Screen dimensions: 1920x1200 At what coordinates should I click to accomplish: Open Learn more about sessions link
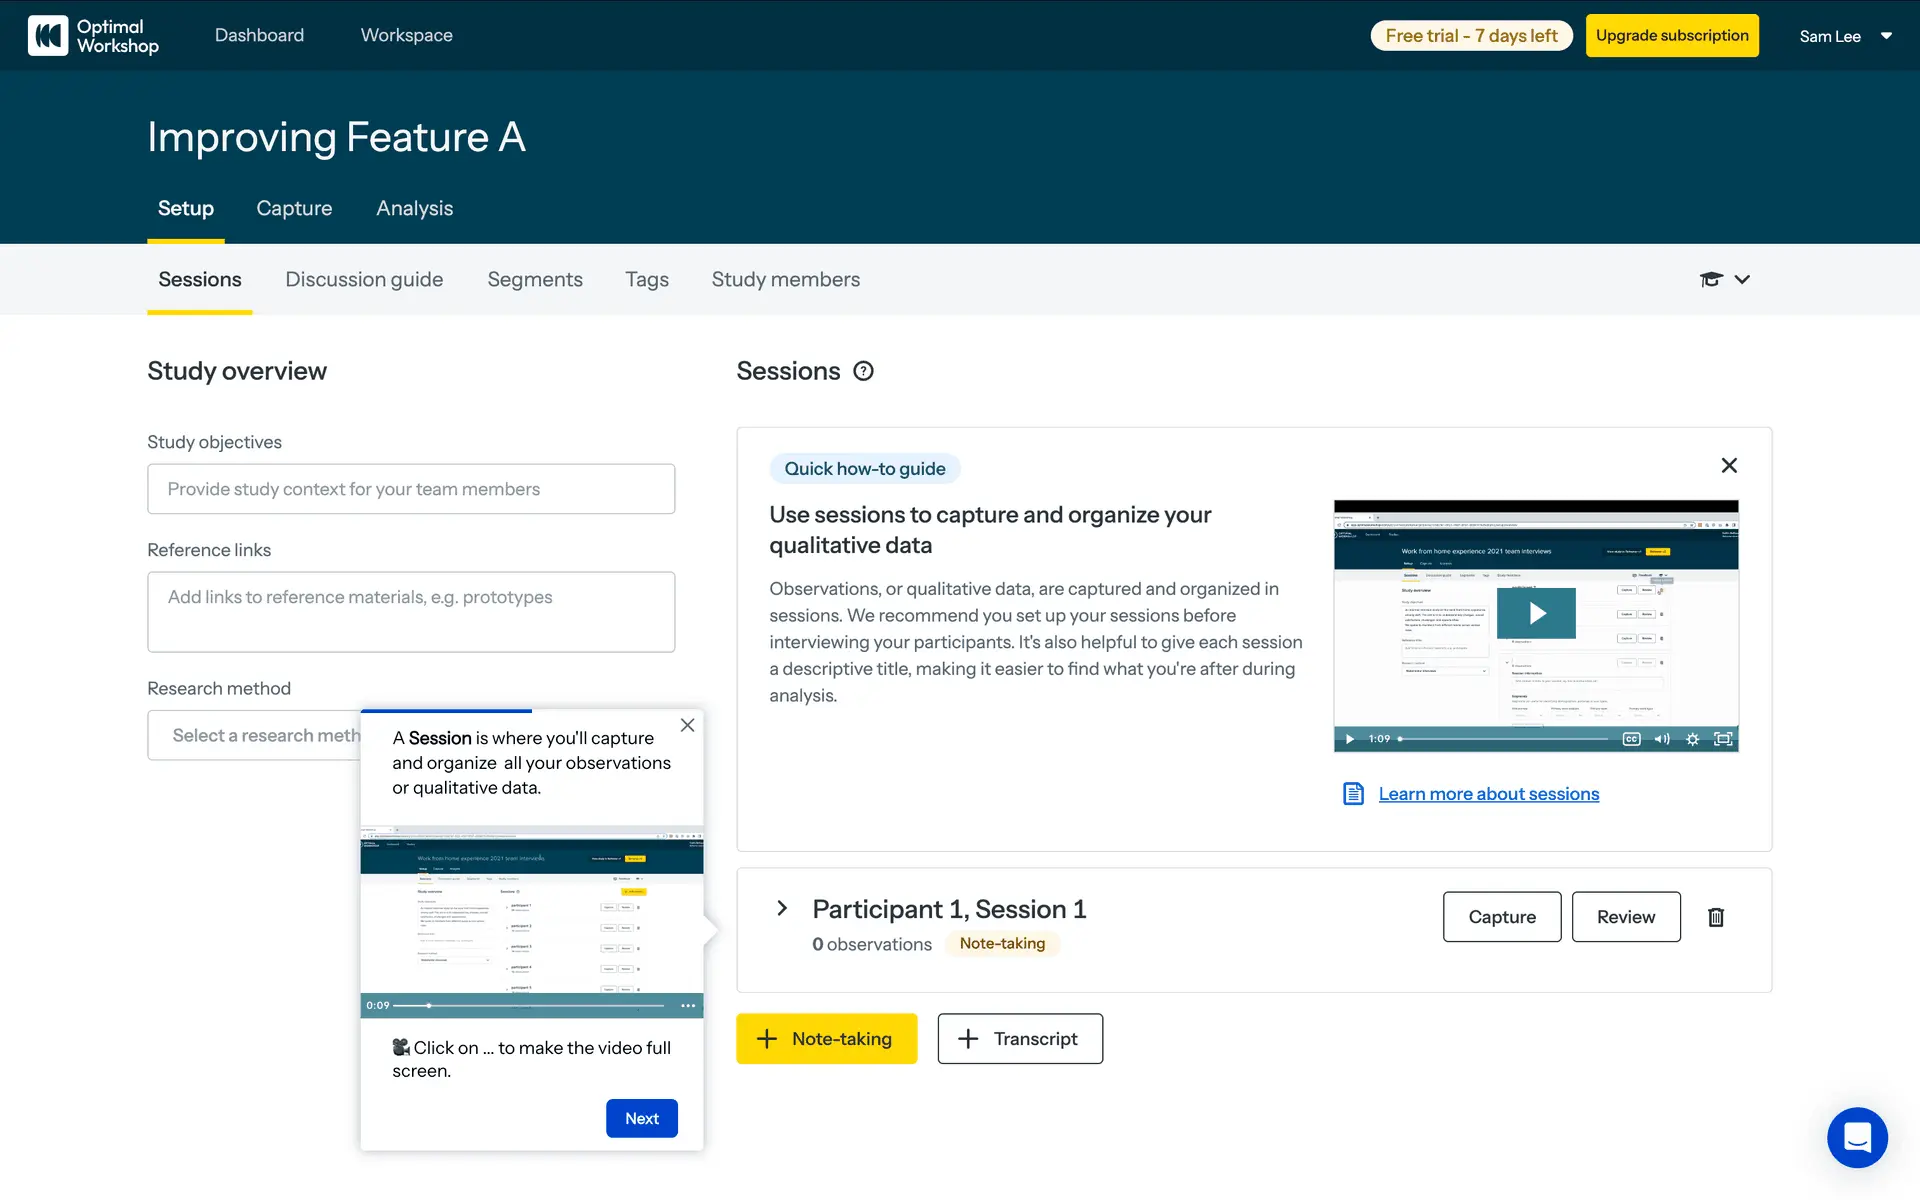[1488, 794]
